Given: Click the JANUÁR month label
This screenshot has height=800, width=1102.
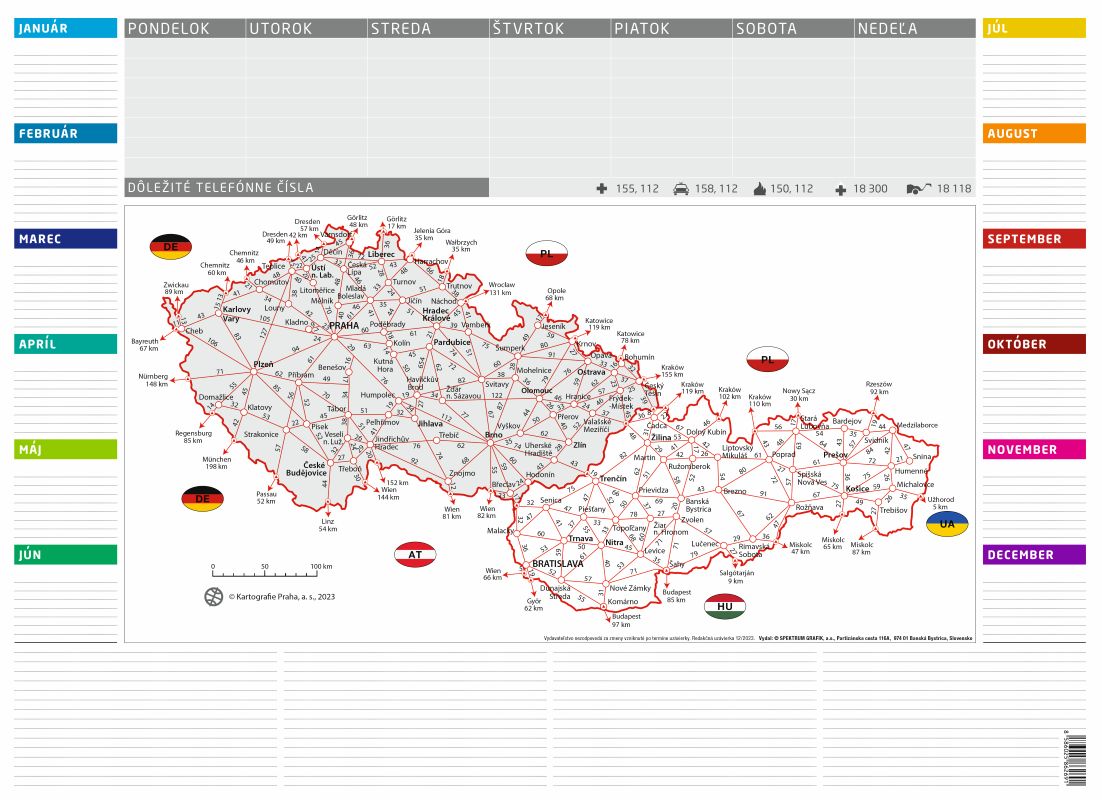Looking at the screenshot, I should pyautogui.click(x=66, y=28).
